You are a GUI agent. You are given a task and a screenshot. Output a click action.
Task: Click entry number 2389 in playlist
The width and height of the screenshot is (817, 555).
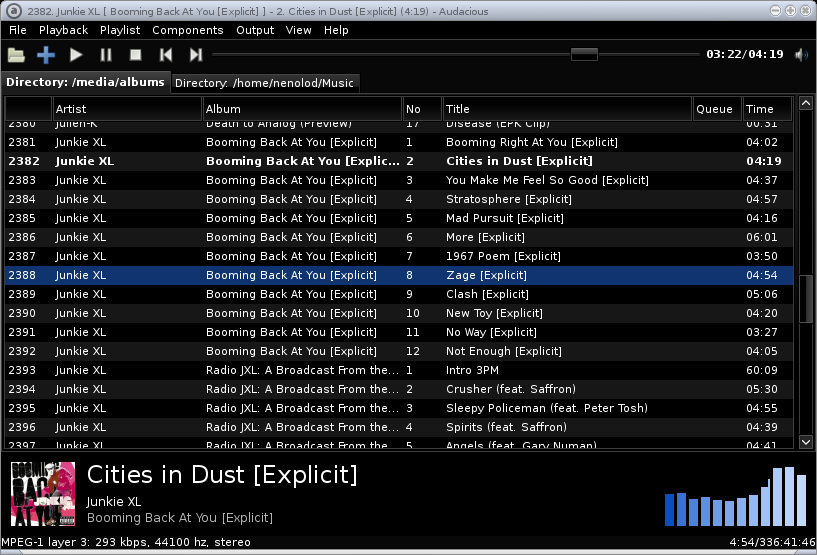22,294
